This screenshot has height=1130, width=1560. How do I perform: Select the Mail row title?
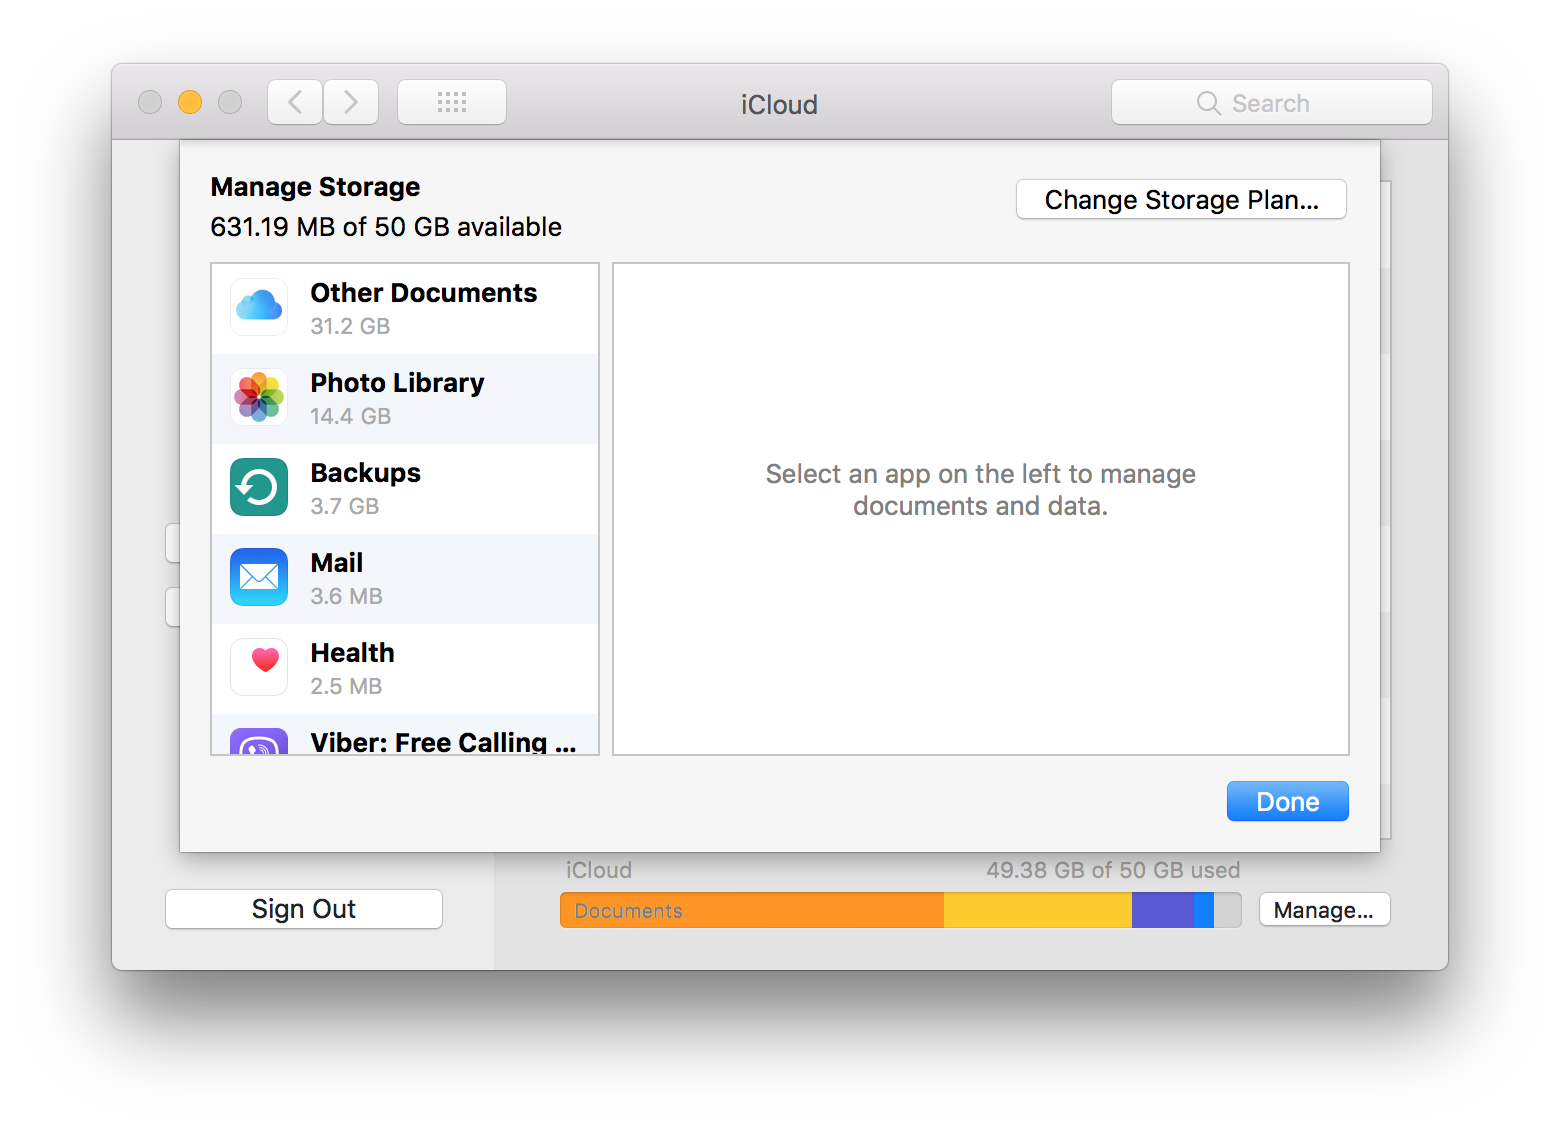coord(337,563)
